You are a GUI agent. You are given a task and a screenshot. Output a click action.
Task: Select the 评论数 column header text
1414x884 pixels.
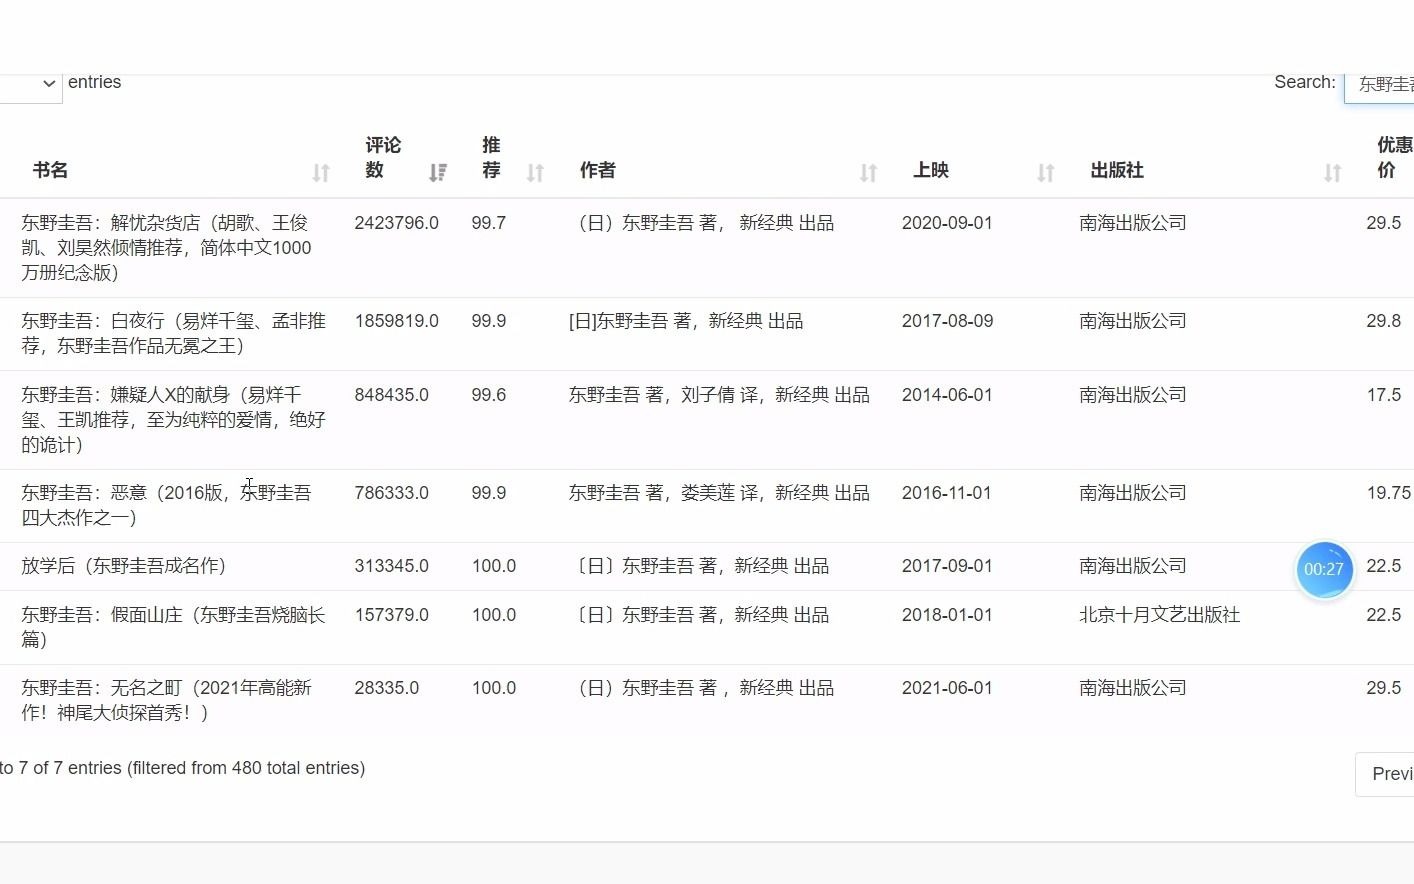pos(383,158)
